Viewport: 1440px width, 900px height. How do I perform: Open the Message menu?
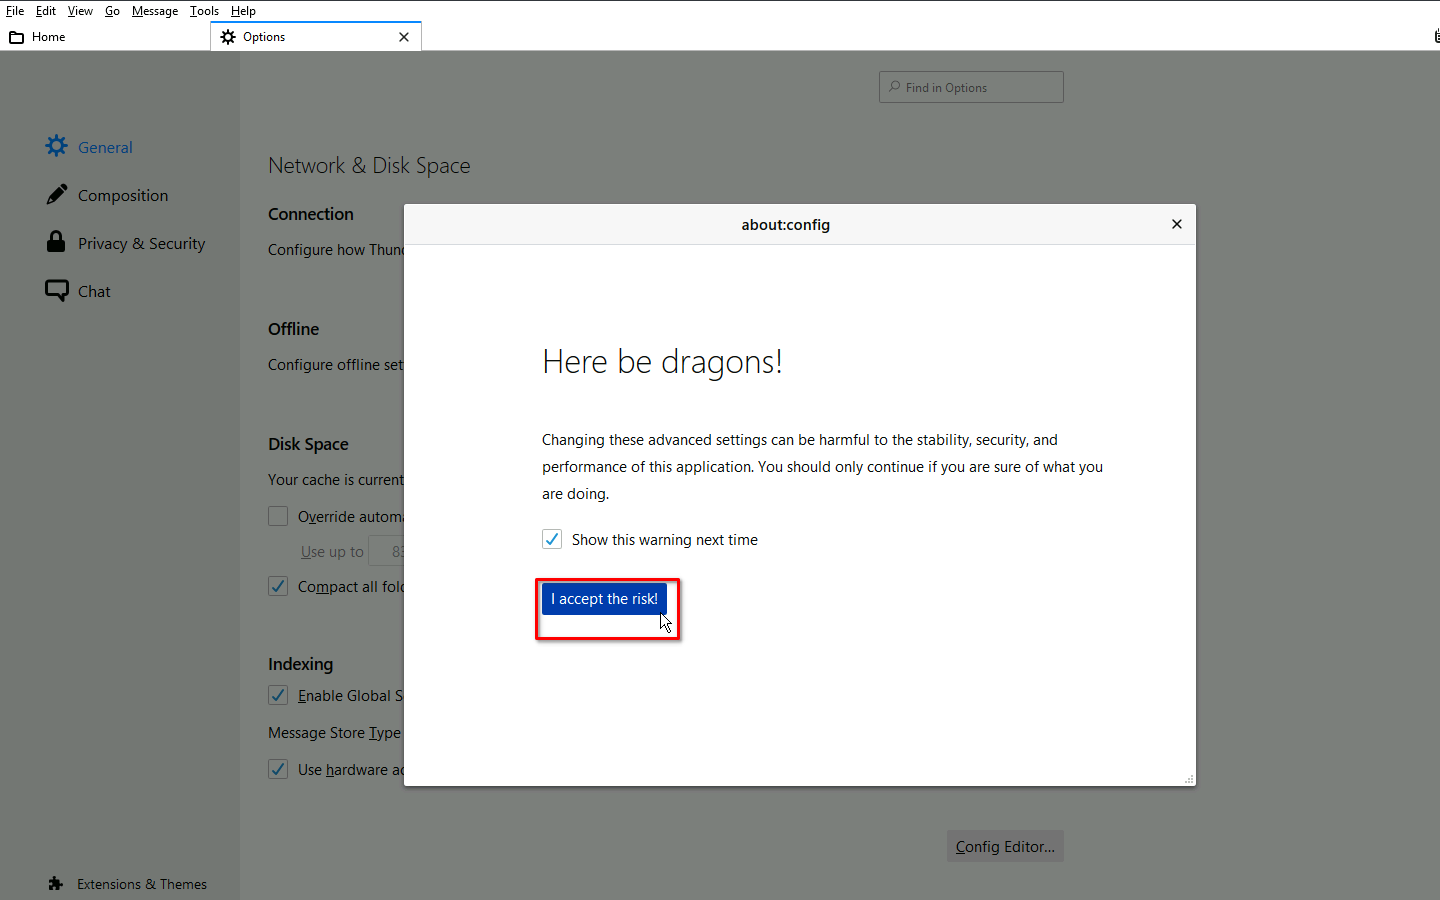click(x=155, y=11)
